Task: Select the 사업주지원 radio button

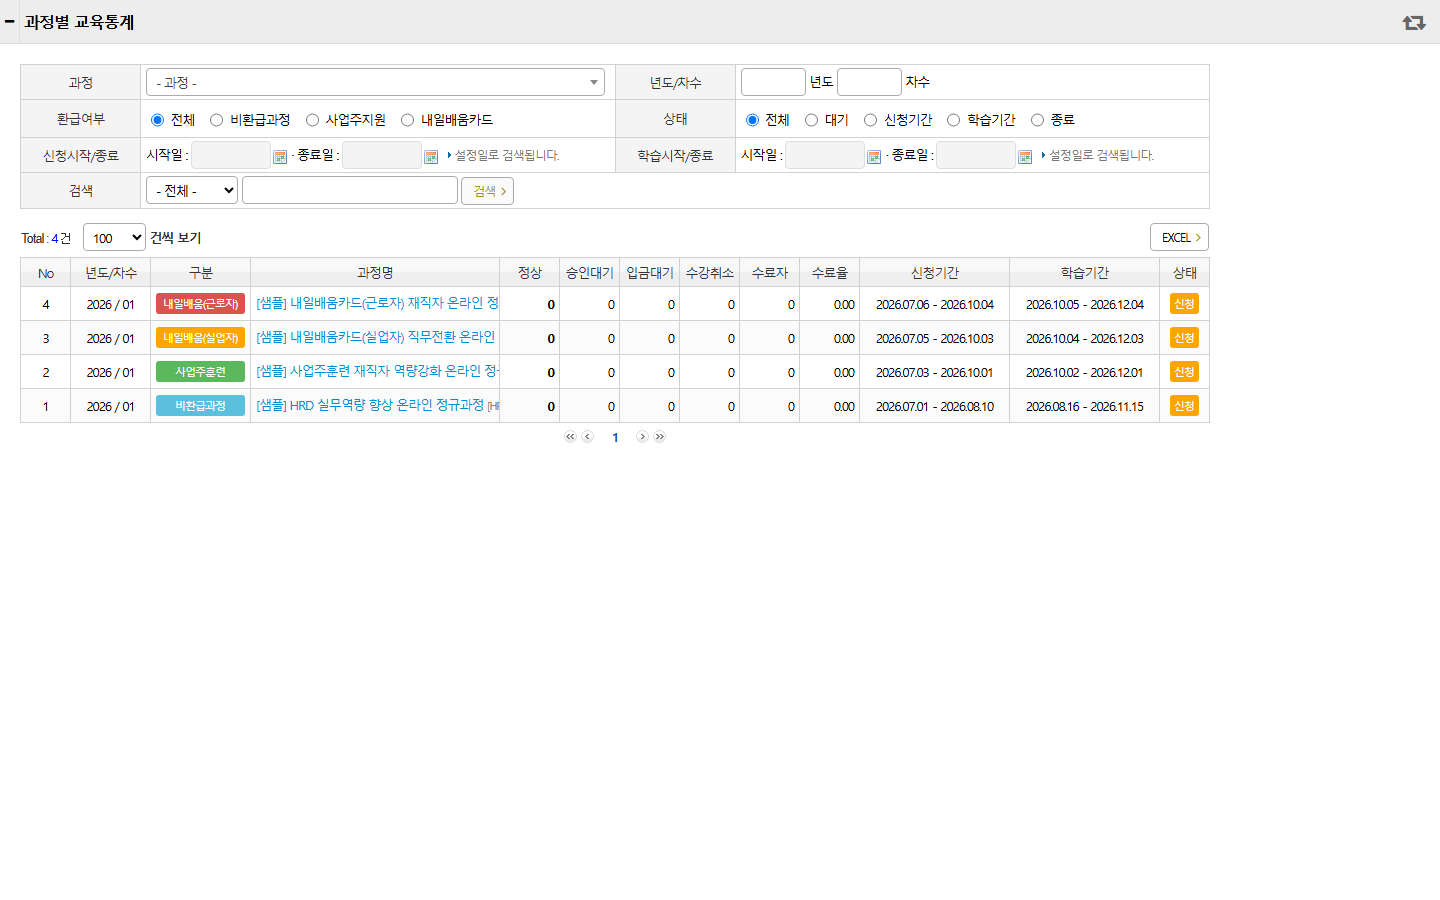Action: [x=312, y=120]
